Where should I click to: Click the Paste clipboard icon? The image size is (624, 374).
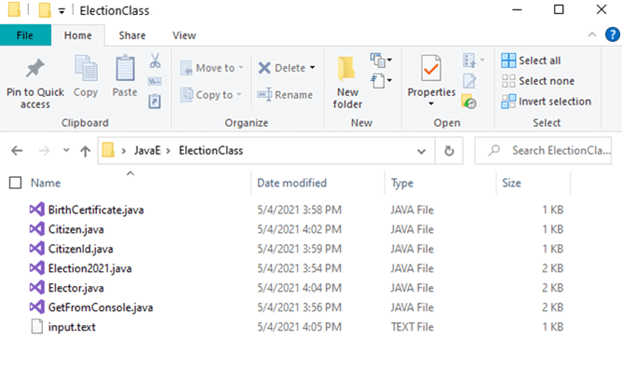[125, 68]
